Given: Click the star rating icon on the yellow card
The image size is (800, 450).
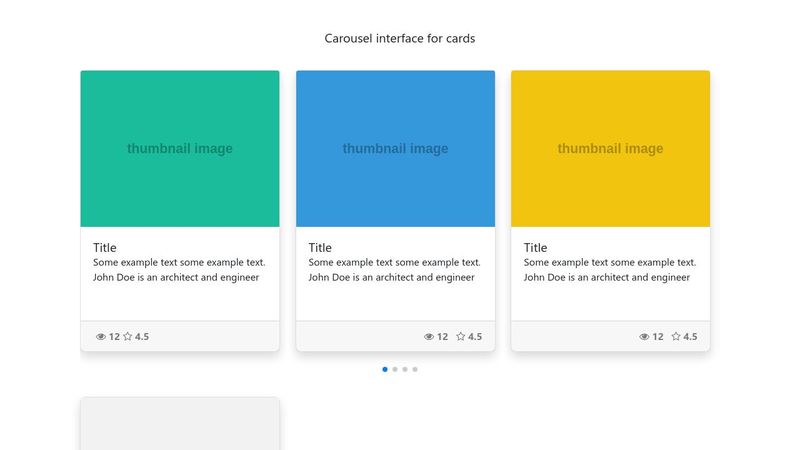Looking at the screenshot, I should [676, 337].
